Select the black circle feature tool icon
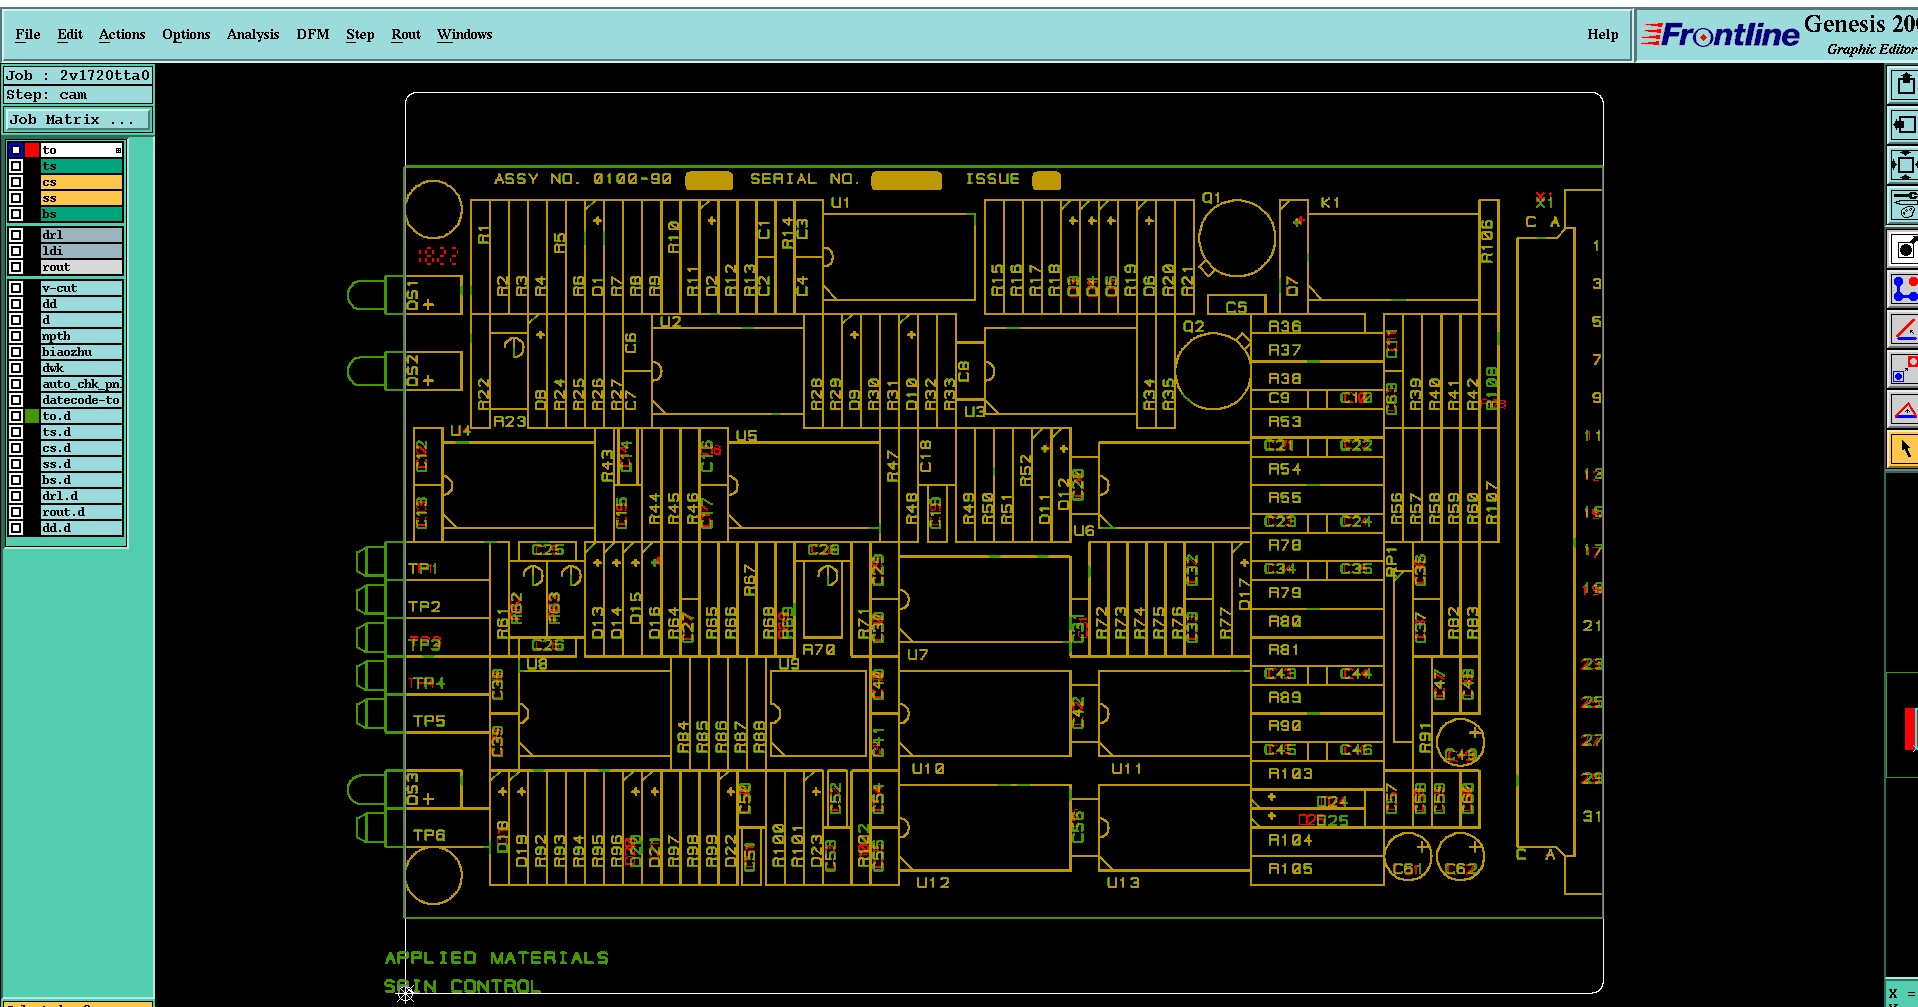Image resolution: width=1918 pixels, height=1007 pixels. click(x=1904, y=249)
